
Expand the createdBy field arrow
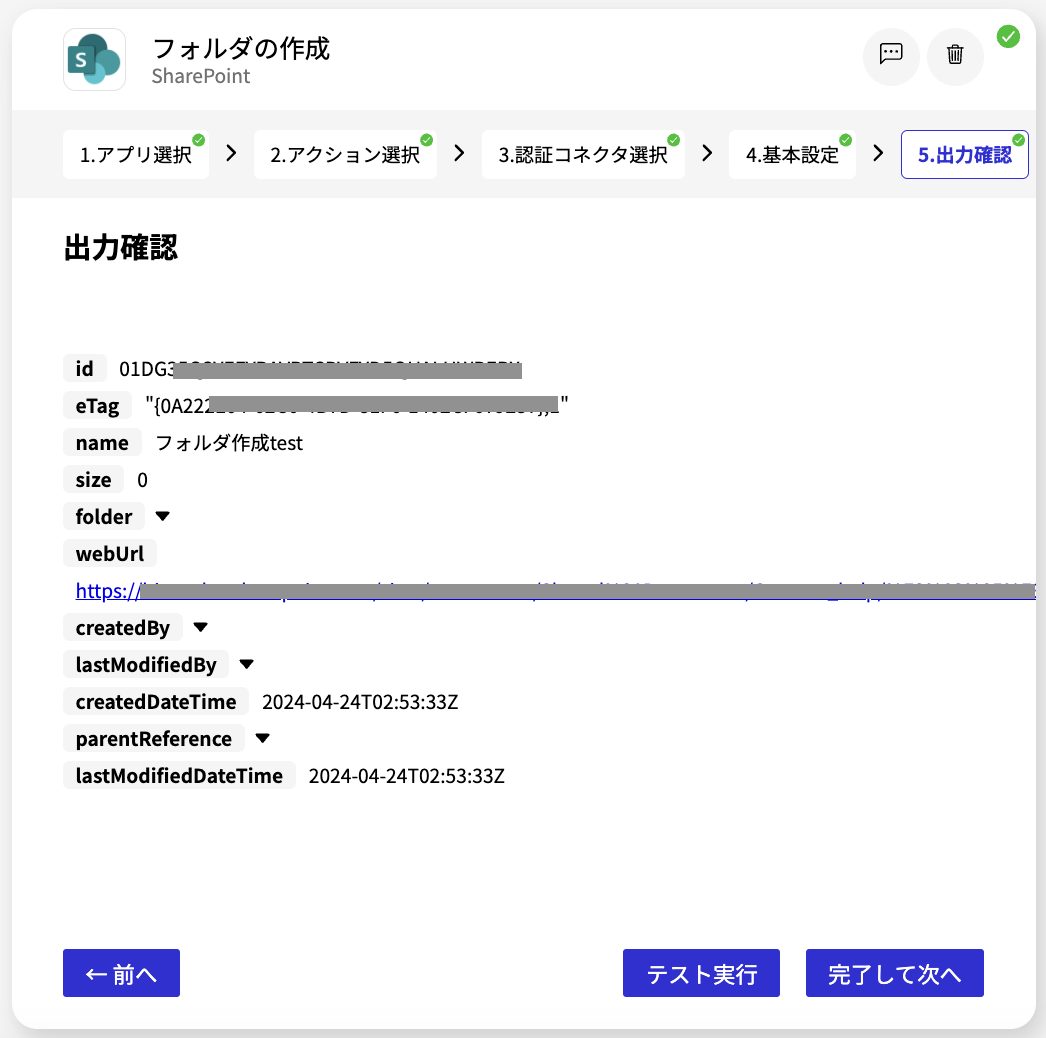tap(200, 627)
